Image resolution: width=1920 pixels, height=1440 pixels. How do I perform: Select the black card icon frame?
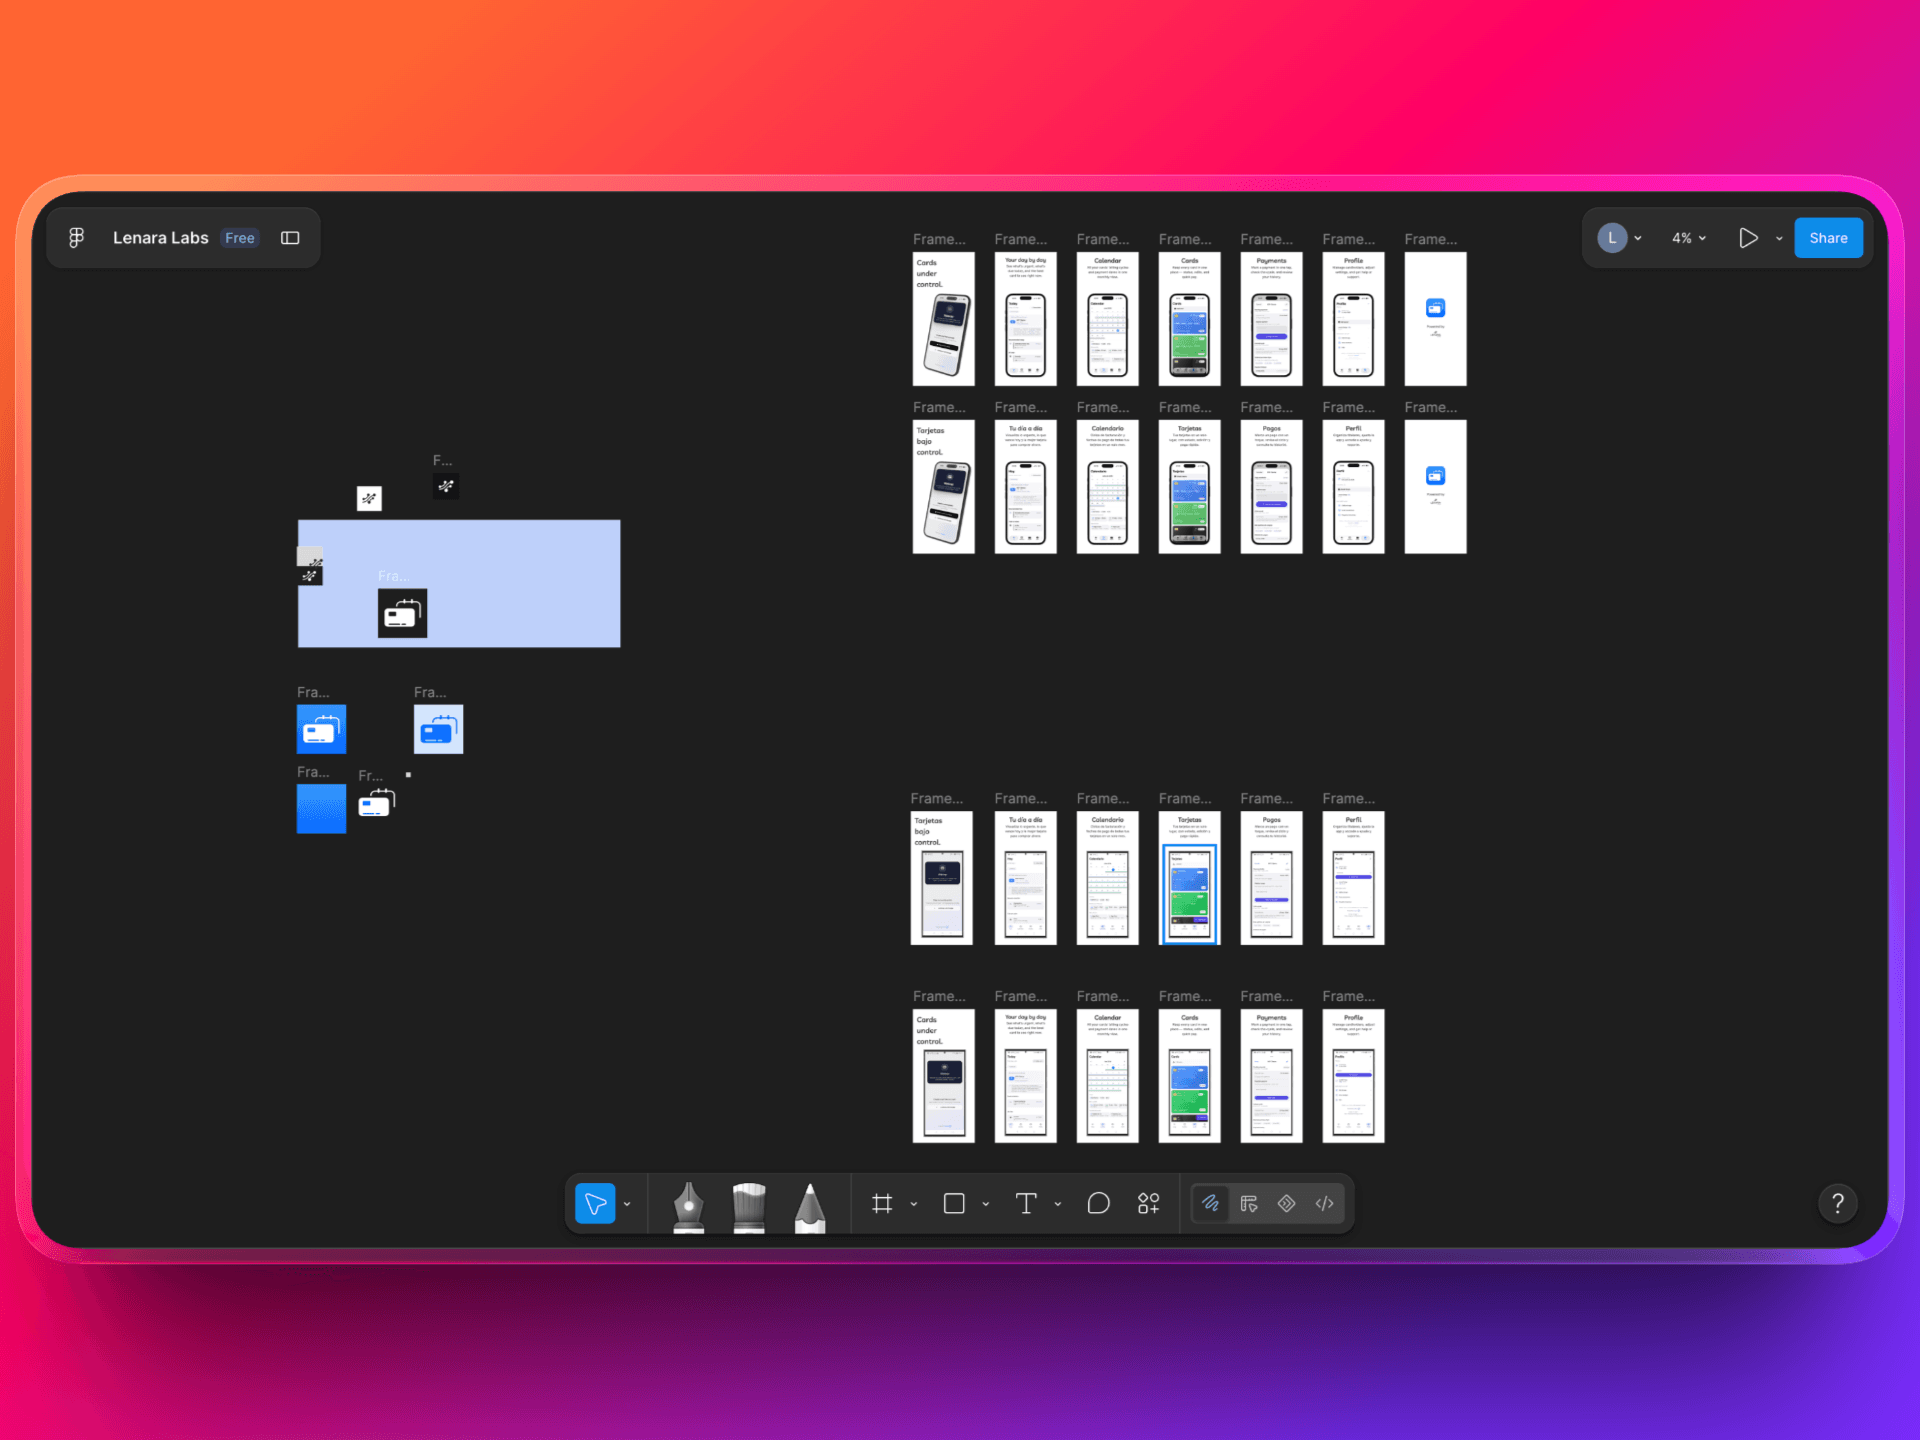pyautogui.click(x=402, y=613)
